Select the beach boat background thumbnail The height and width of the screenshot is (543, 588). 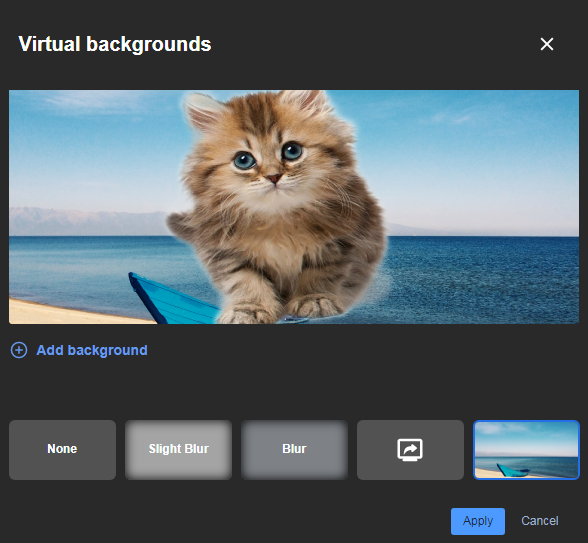(526, 450)
